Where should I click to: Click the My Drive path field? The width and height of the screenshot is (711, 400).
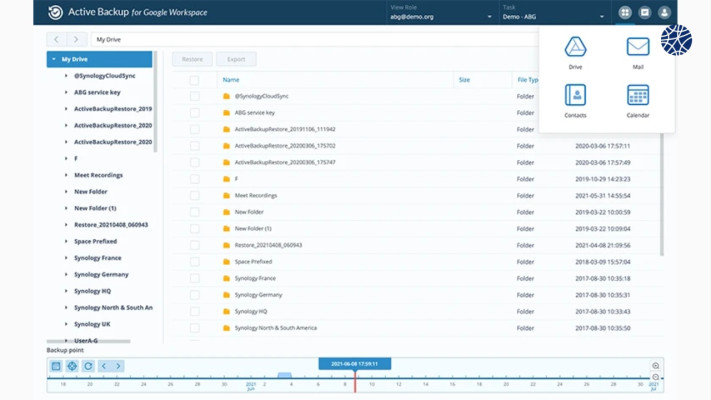315,39
